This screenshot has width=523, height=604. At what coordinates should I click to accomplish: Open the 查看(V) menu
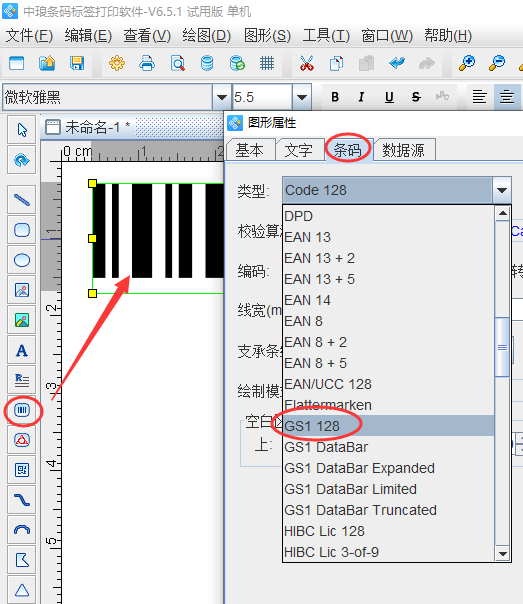point(147,36)
